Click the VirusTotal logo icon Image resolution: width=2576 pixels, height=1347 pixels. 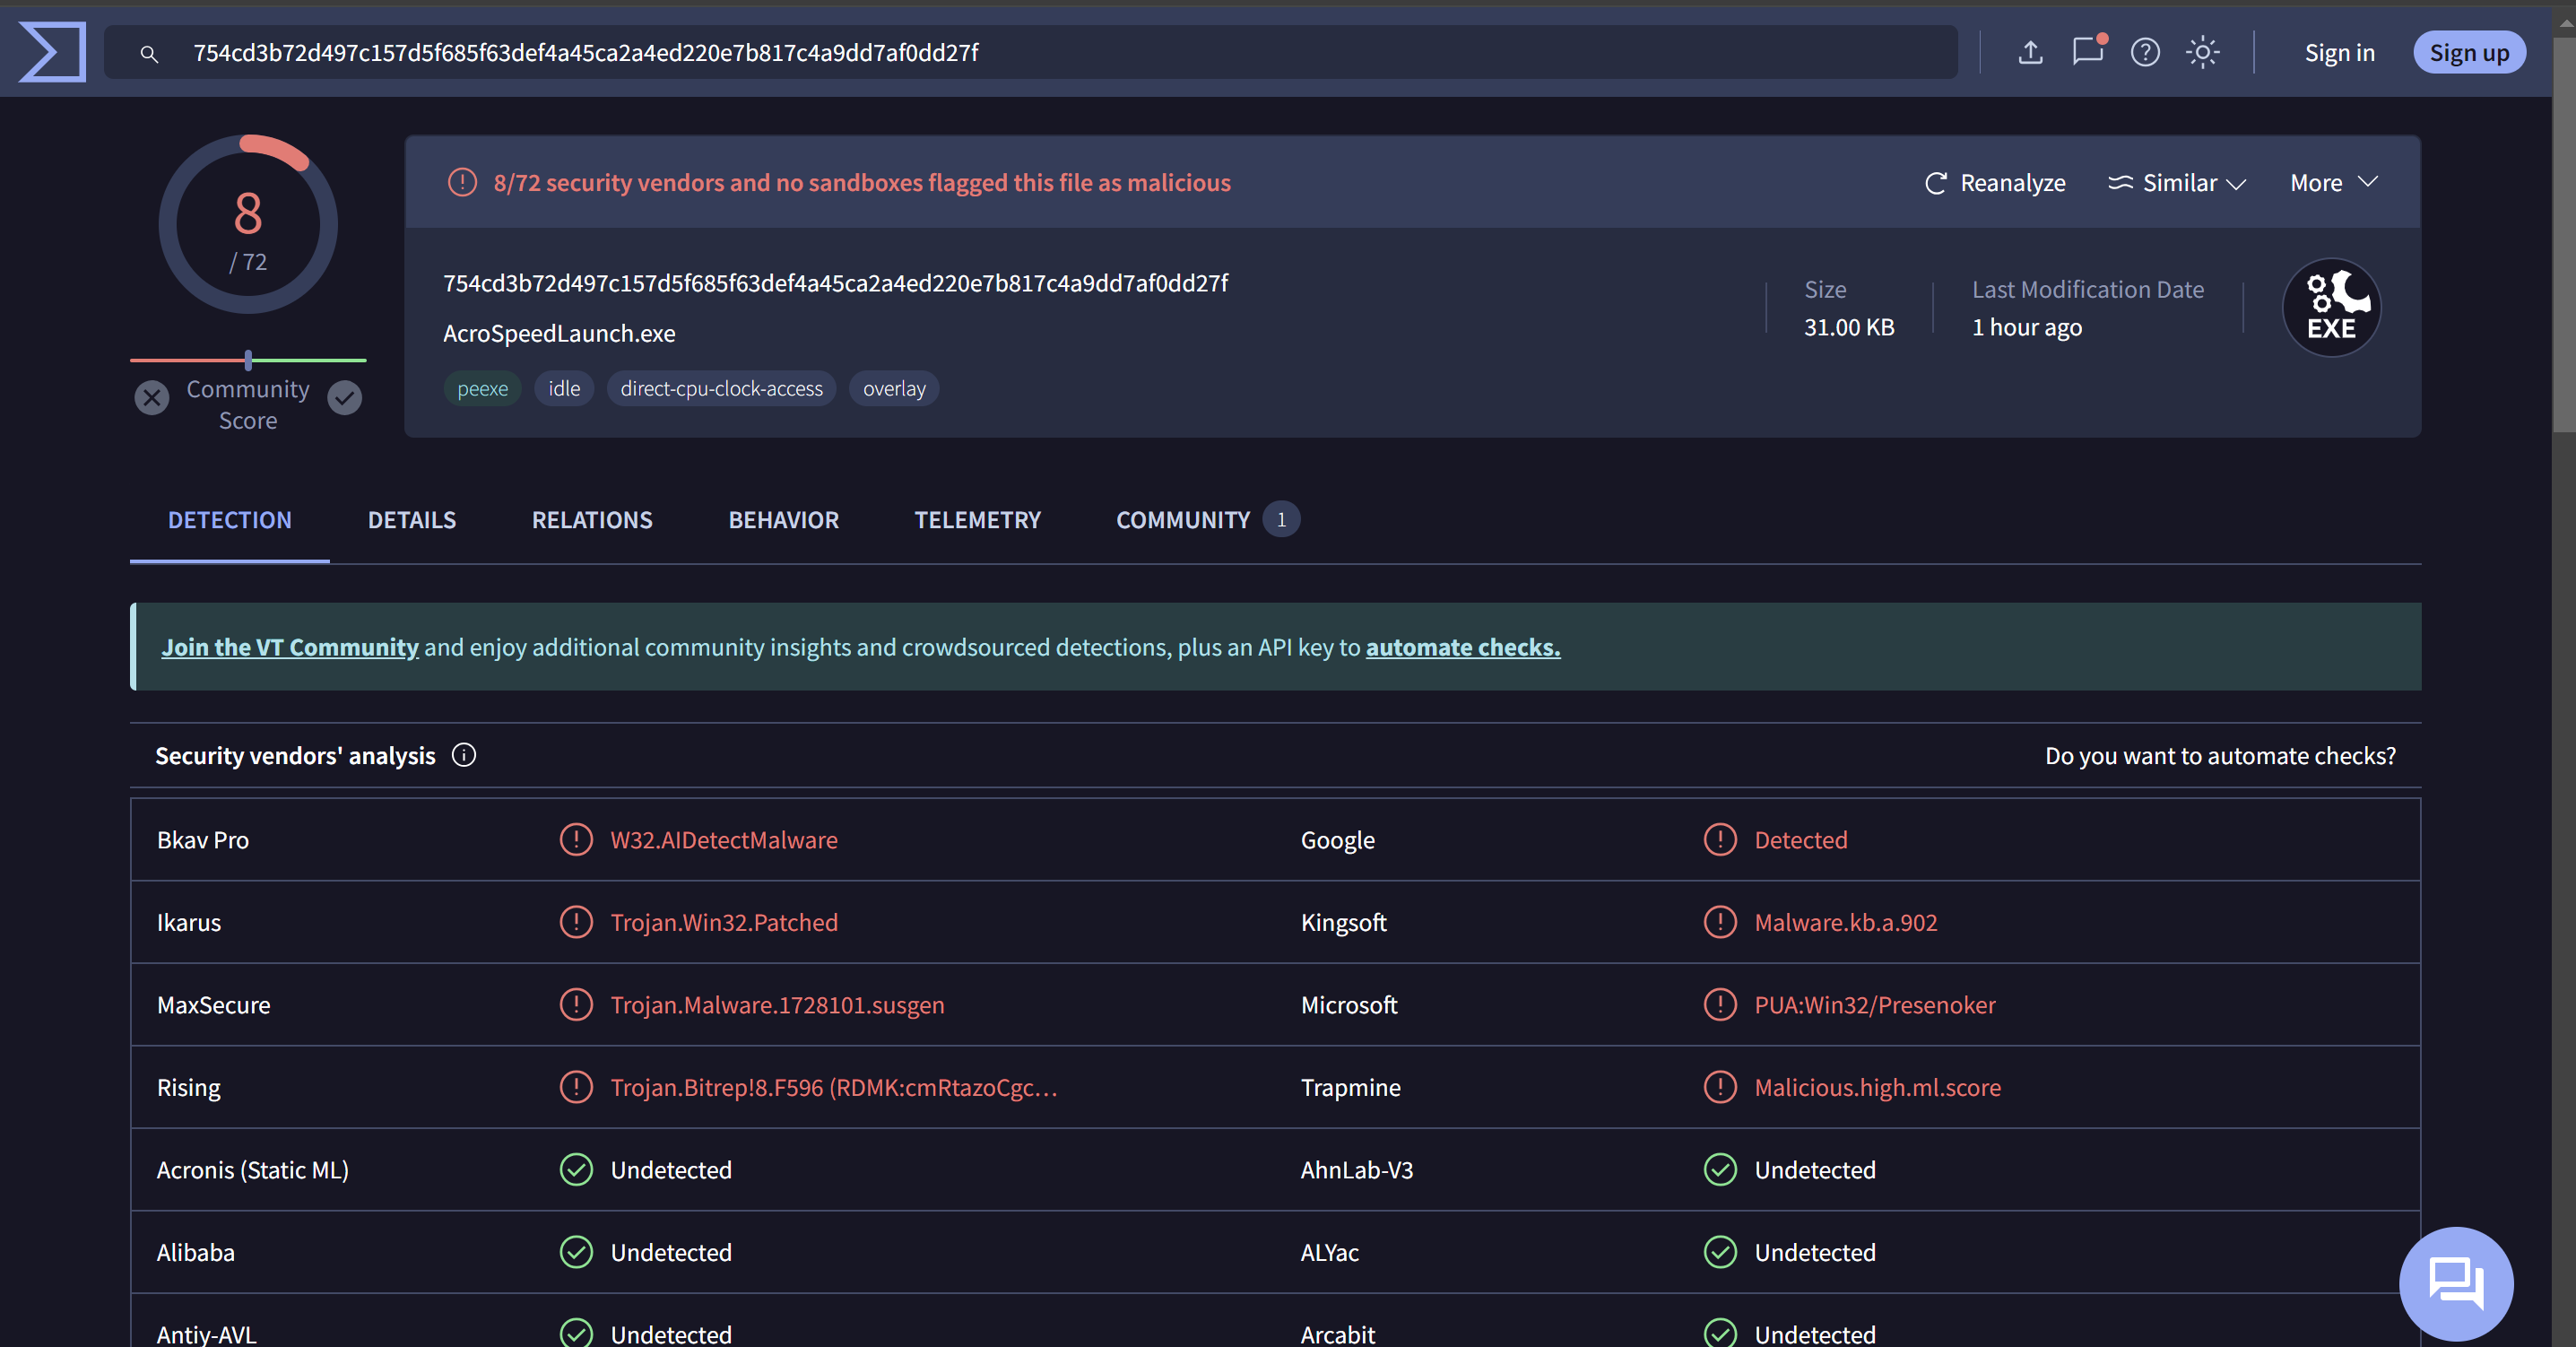[x=52, y=52]
